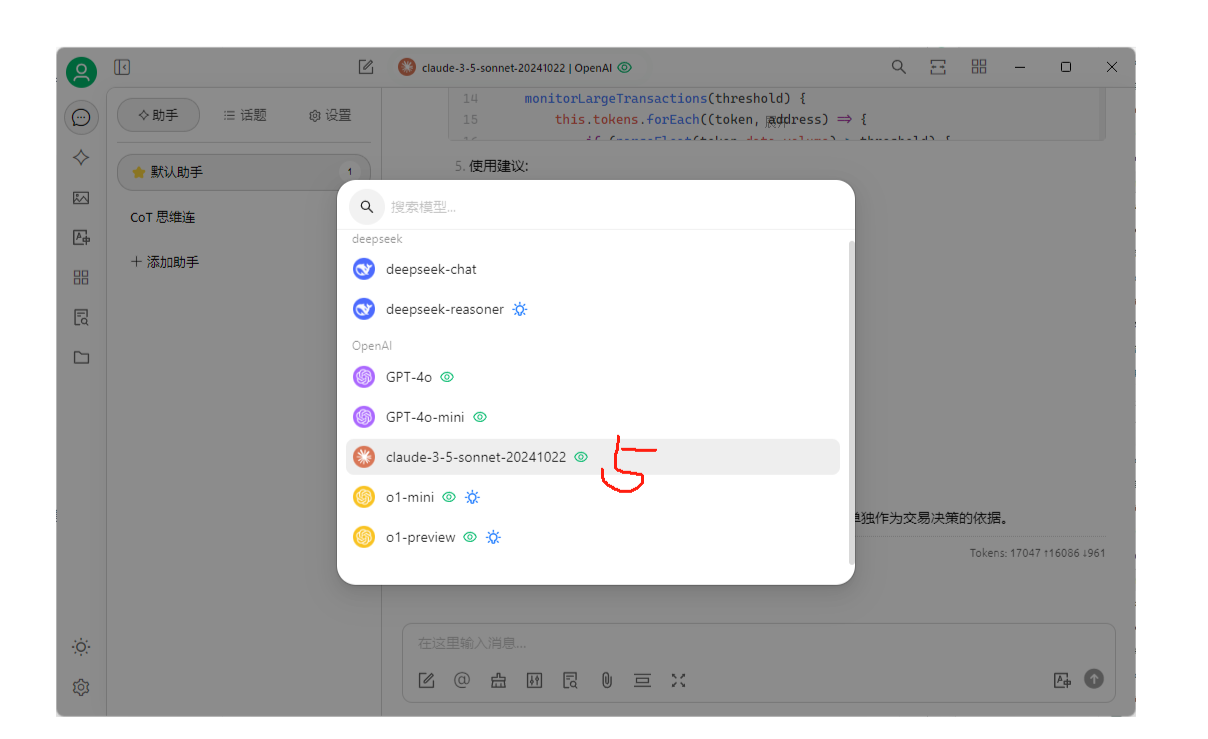This screenshot has height=739, width=1208.
Task: Click the search magnifier icon in title bar
Action: (x=899, y=67)
